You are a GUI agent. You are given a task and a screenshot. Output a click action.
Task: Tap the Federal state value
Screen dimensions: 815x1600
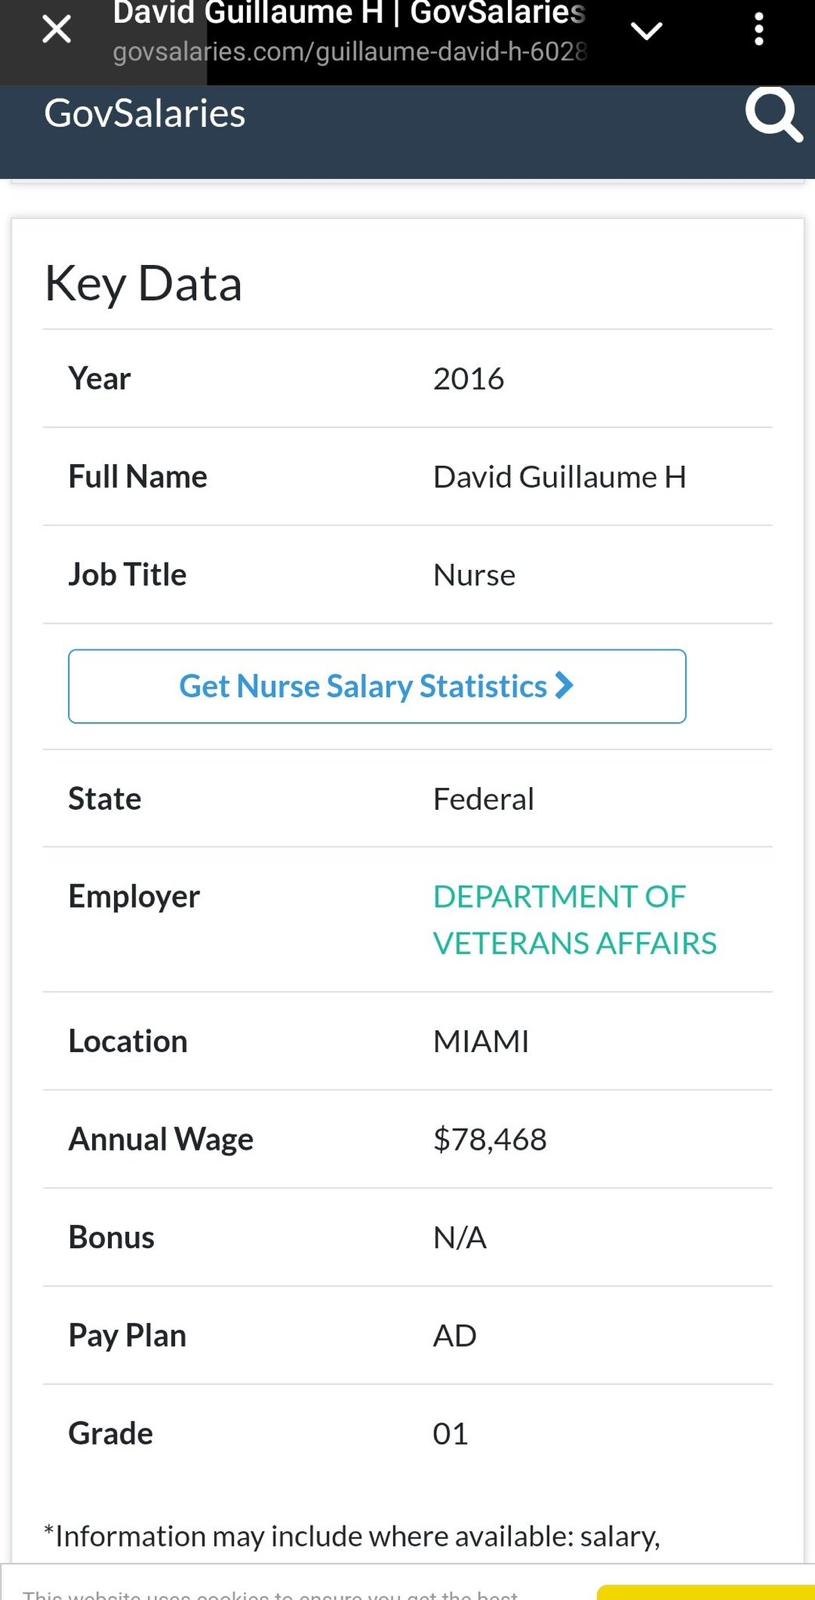(x=483, y=799)
